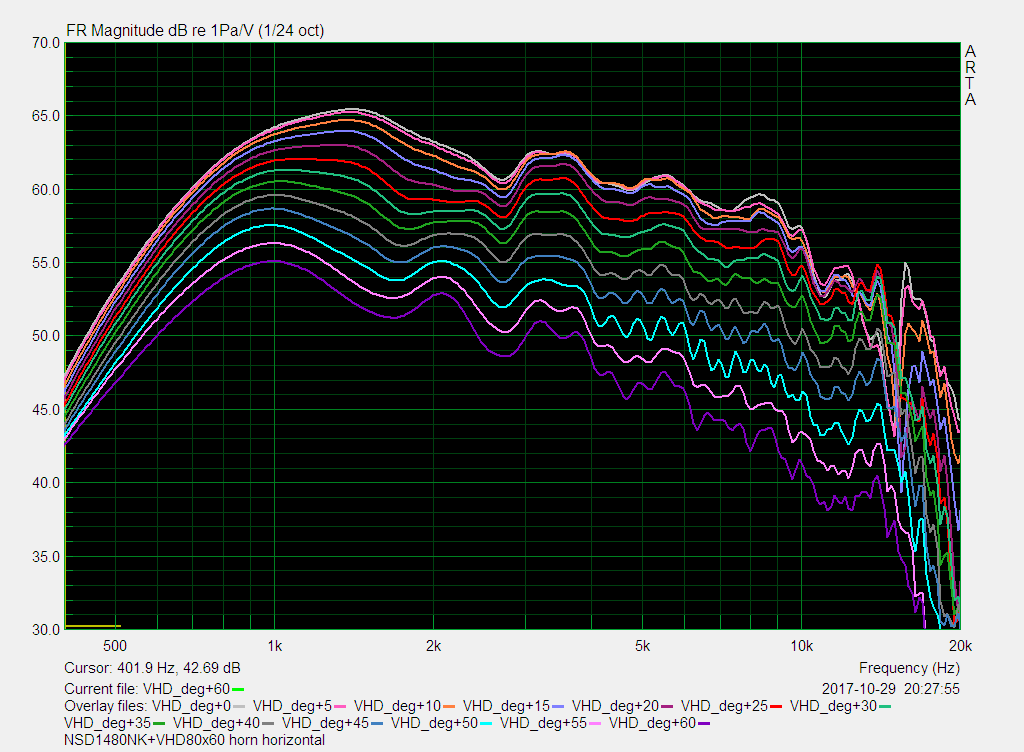Click the yellow cursor marker at plot bottom-left
The width and height of the screenshot is (1024, 752).
(93, 627)
